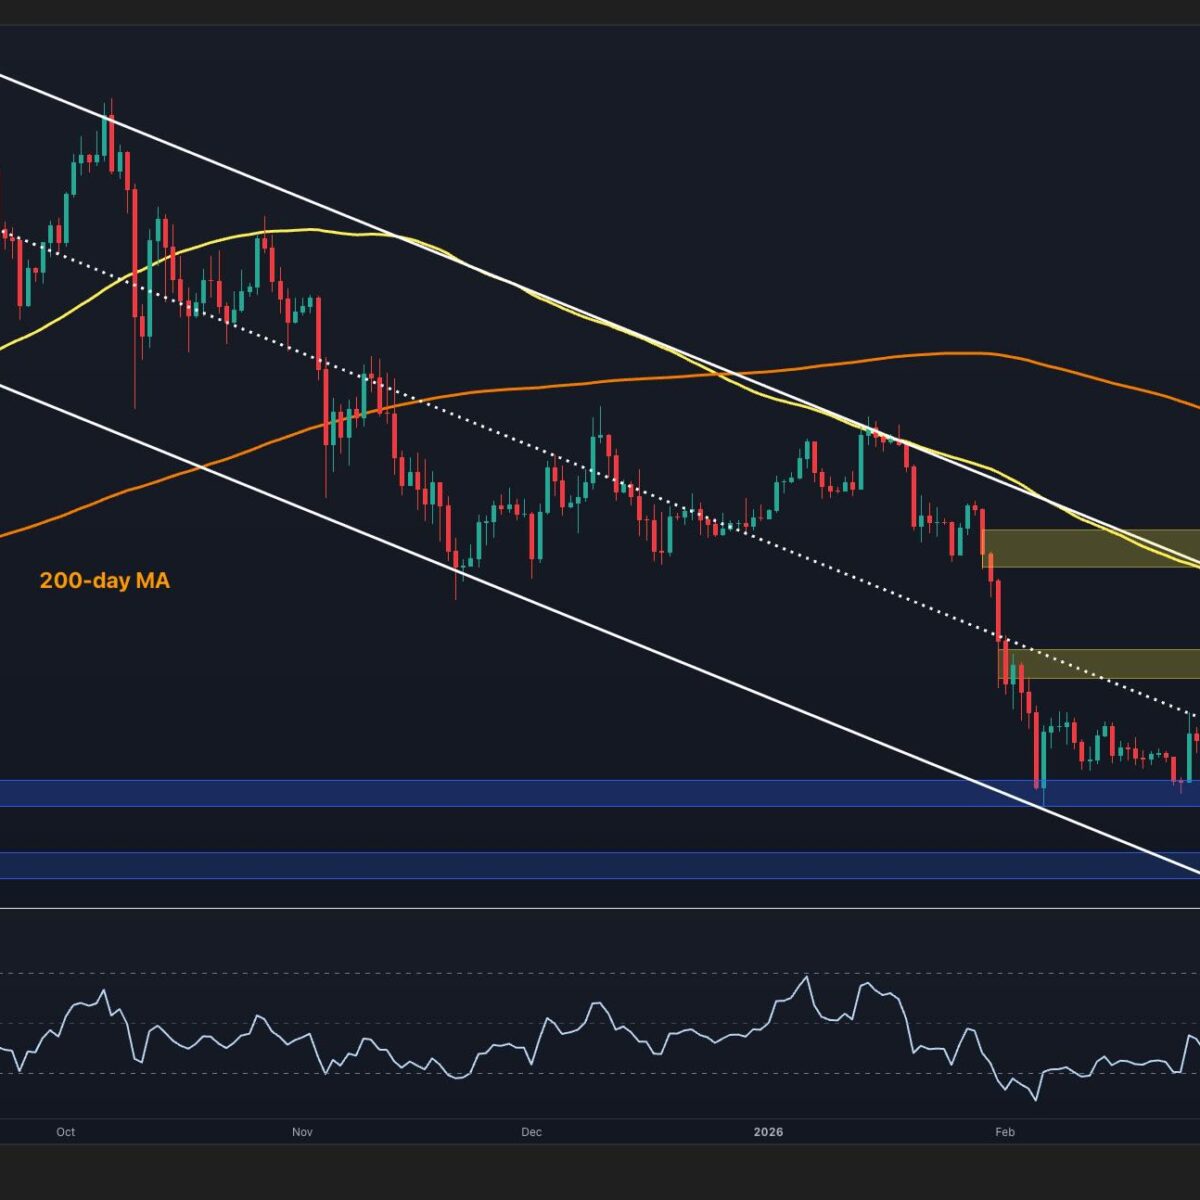Select the upper yellow resistance zone

(1090, 548)
